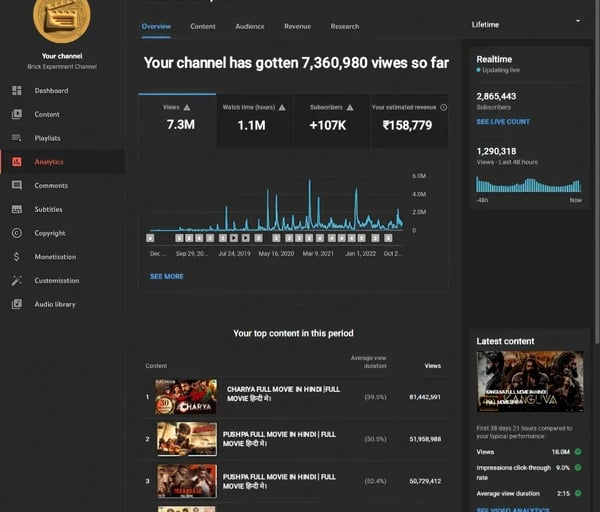Click the 2,865,443 subscribers count

[x=496, y=96]
